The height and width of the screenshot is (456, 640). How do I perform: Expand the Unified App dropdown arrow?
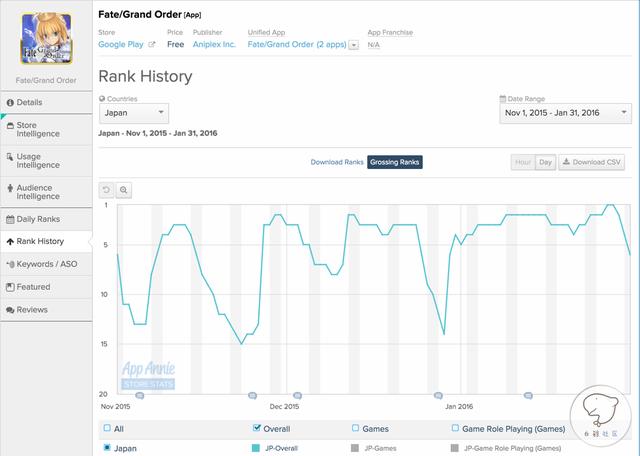click(x=353, y=45)
